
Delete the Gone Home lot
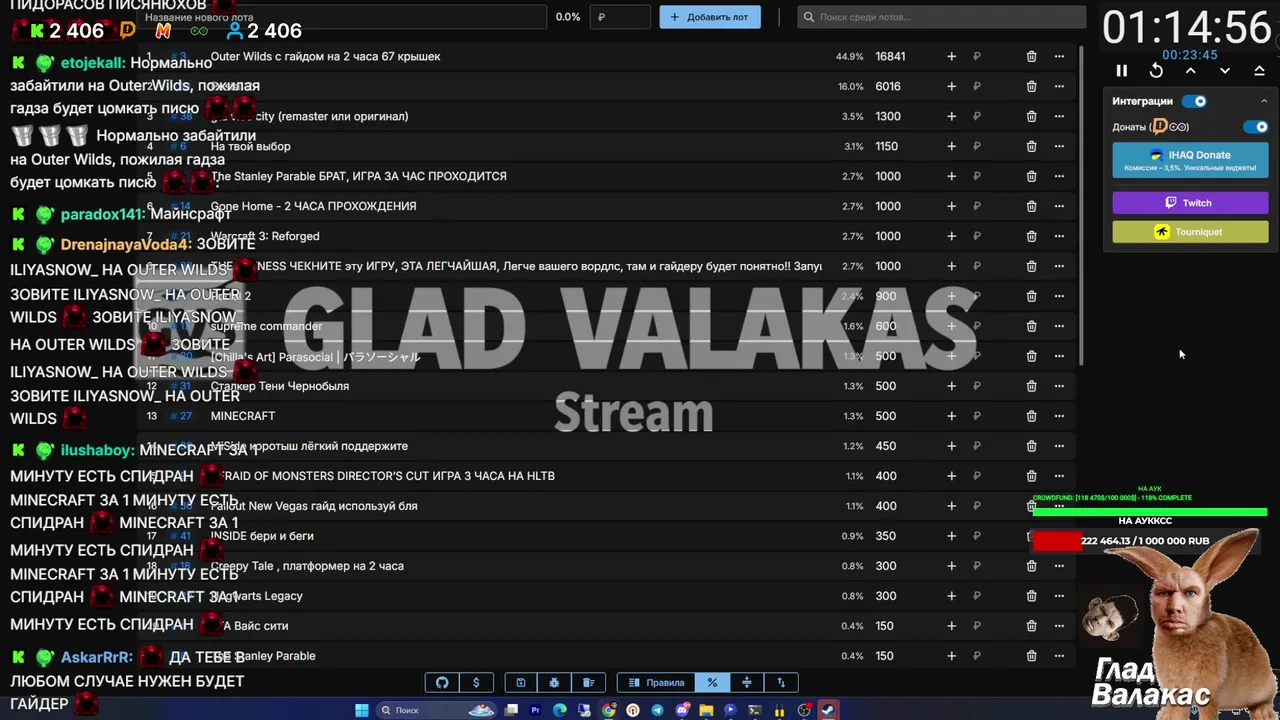click(x=1031, y=207)
